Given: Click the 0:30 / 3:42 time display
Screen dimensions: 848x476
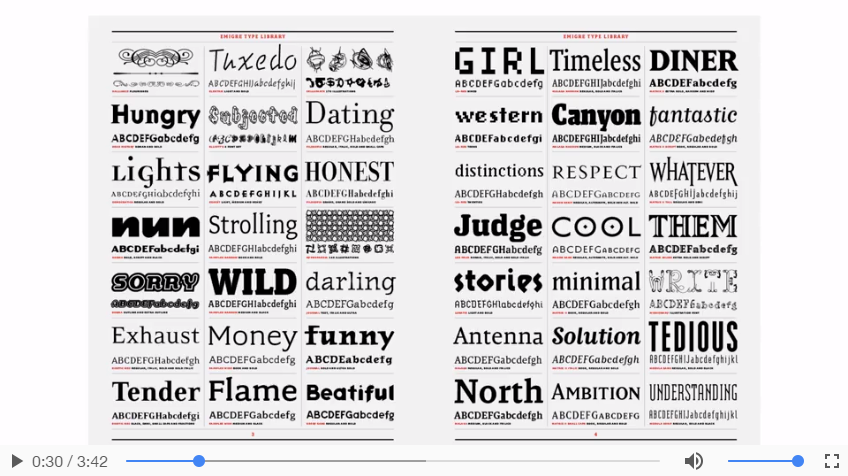Looking at the screenshot, I should click(x=70, y=461).
